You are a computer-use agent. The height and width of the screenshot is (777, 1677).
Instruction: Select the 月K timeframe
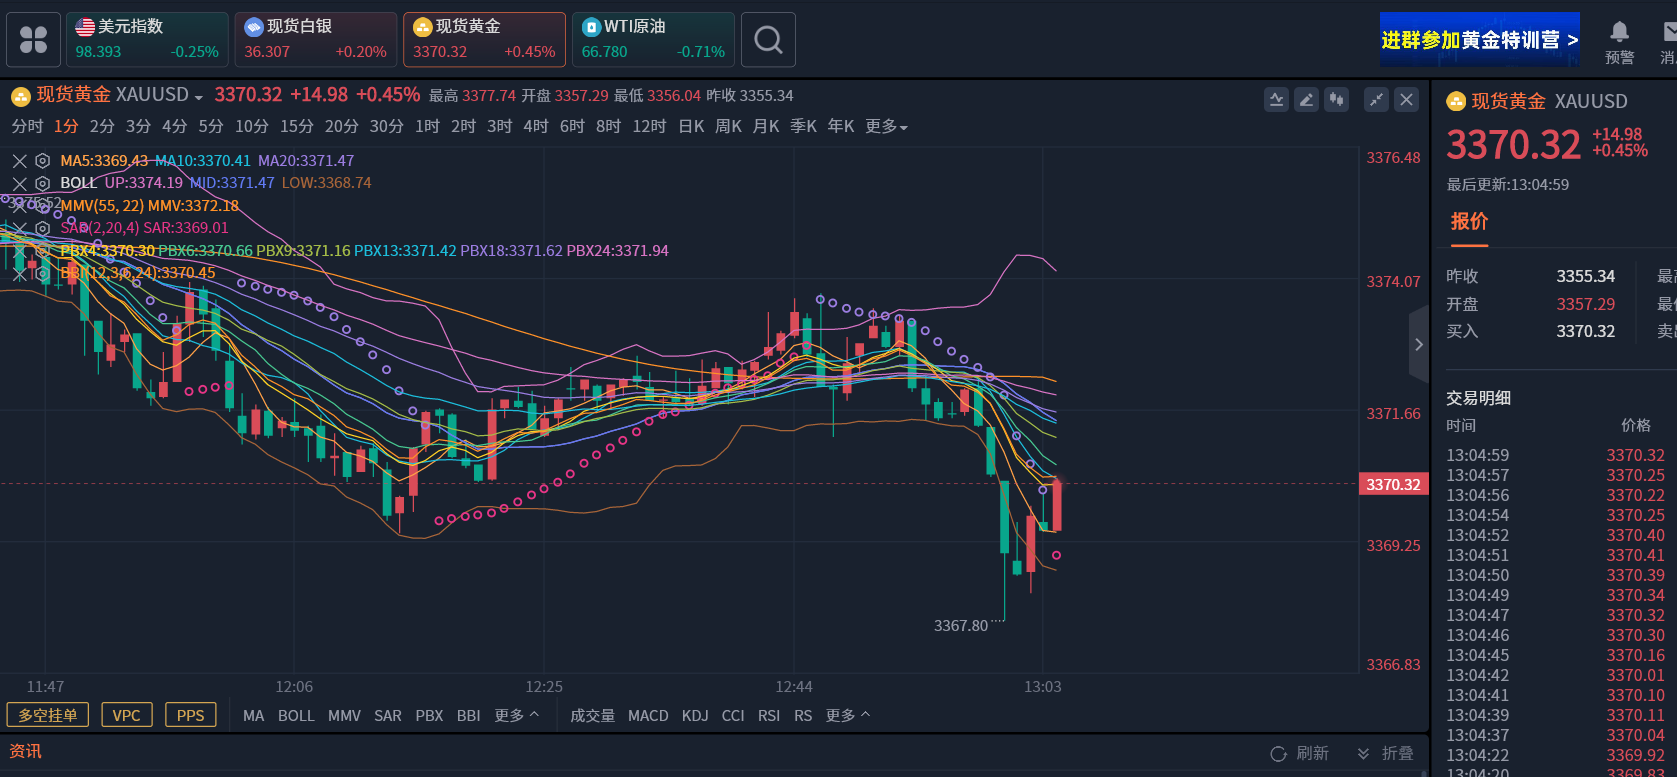coord(766,126)
